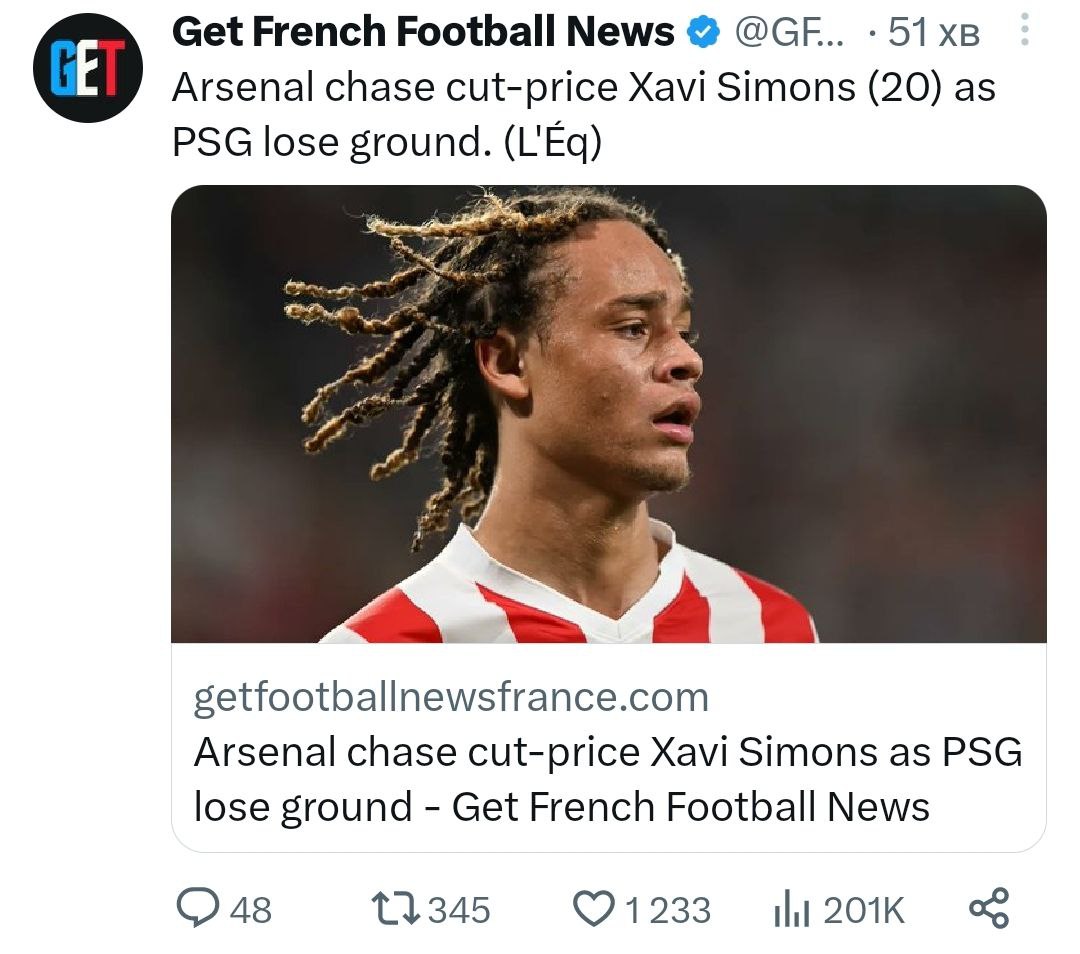The width and height of the screenshot is (1080, 954).
Task: Click the 48 replies count
Action: pos(250,910)
